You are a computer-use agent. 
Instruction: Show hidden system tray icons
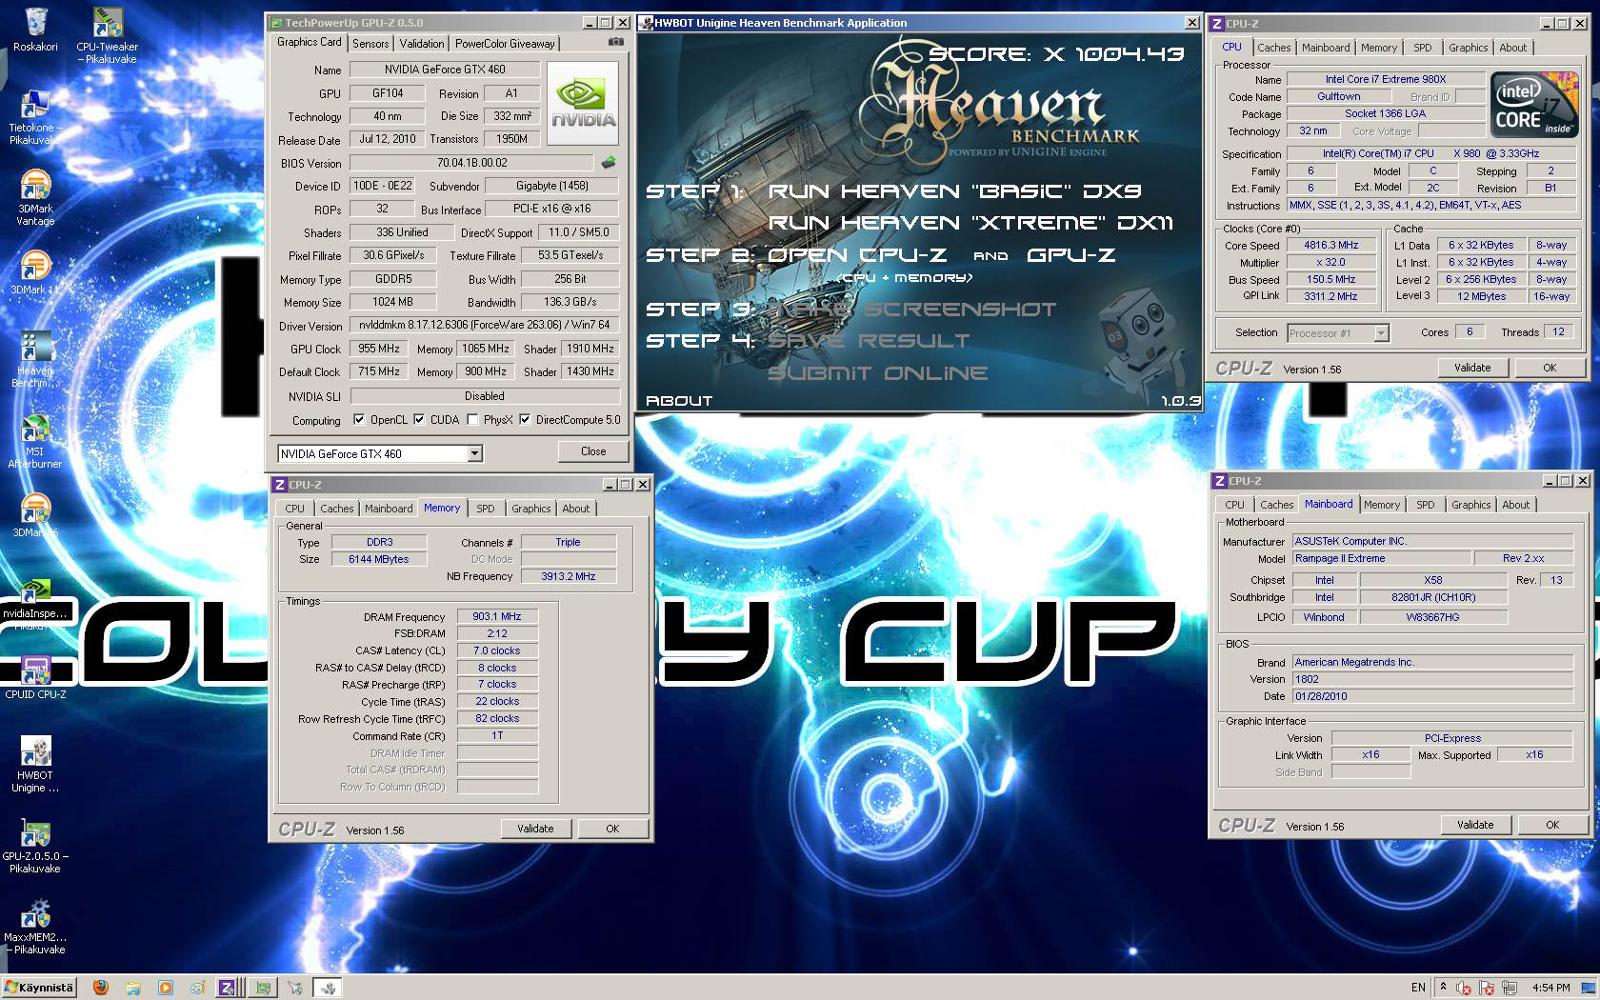[x=1443, y=987]
